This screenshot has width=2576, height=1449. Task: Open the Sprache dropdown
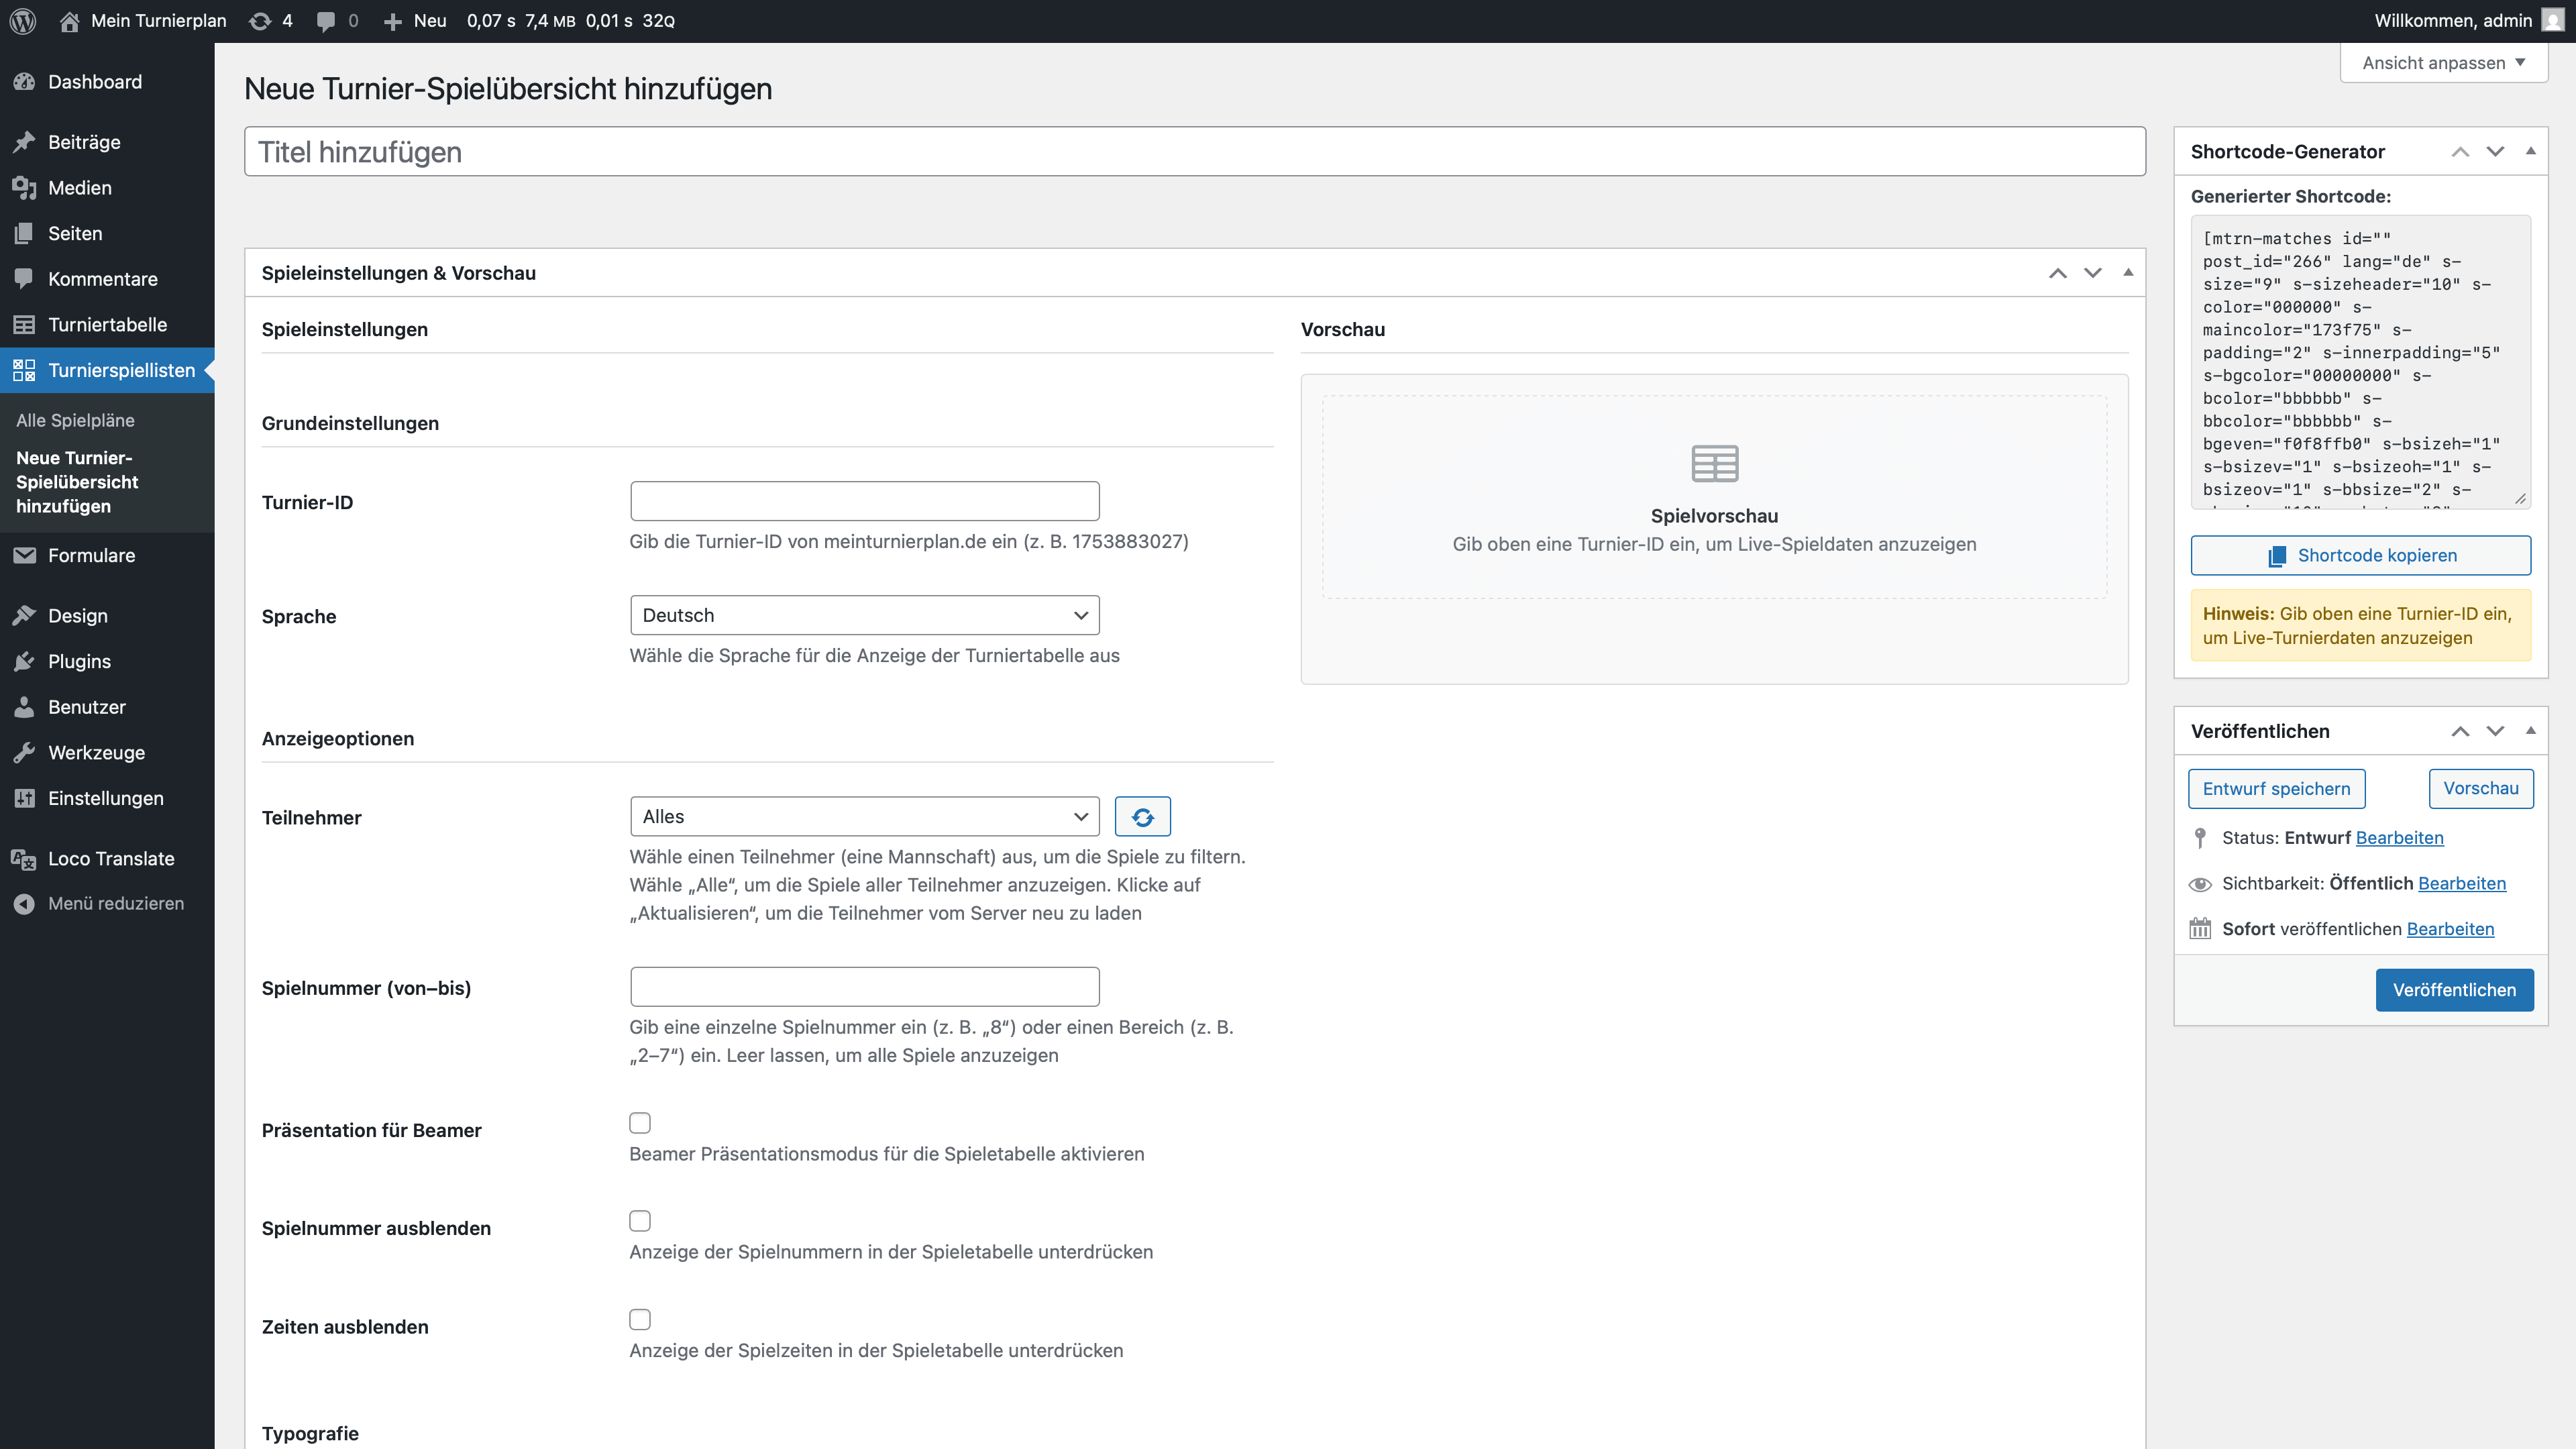pos(864,615)
